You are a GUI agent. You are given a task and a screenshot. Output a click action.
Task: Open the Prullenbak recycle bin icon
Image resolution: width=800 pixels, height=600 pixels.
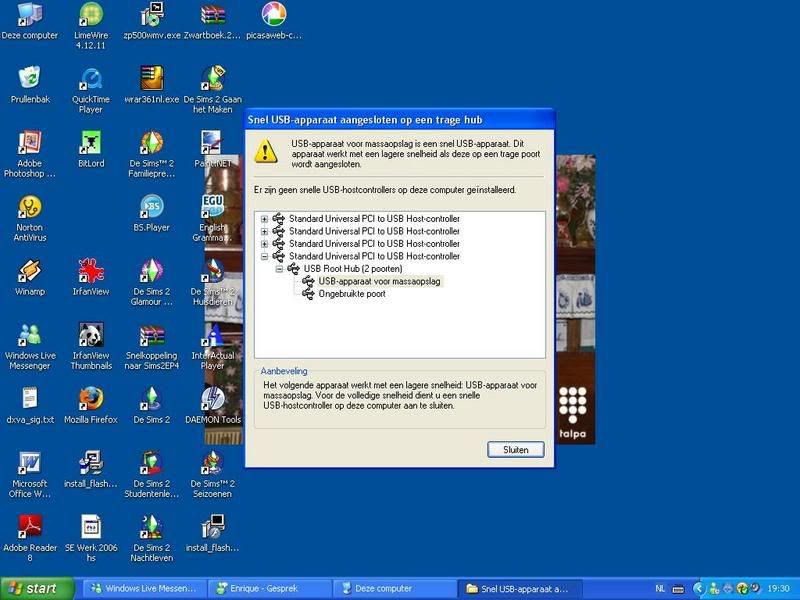pyautogui.click(x=30, y=85)
